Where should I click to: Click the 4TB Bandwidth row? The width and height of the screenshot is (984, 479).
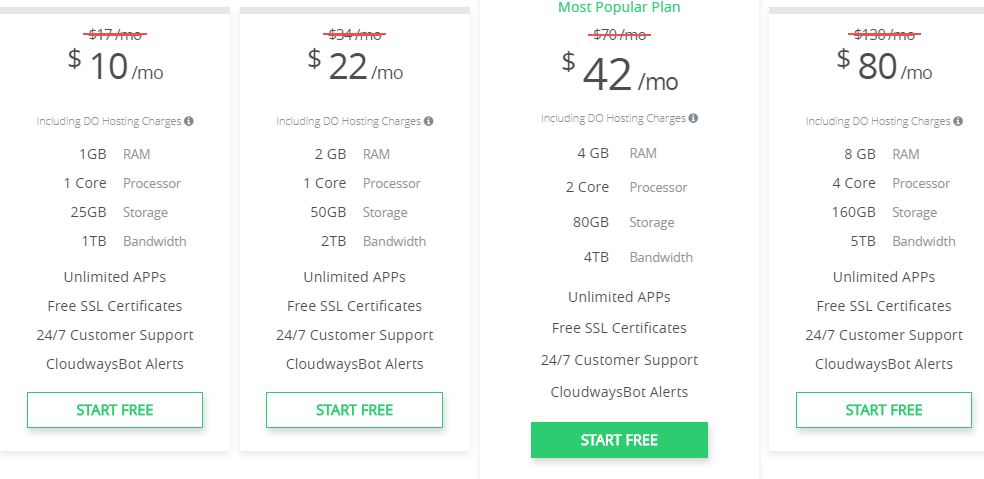click(638, 257)
